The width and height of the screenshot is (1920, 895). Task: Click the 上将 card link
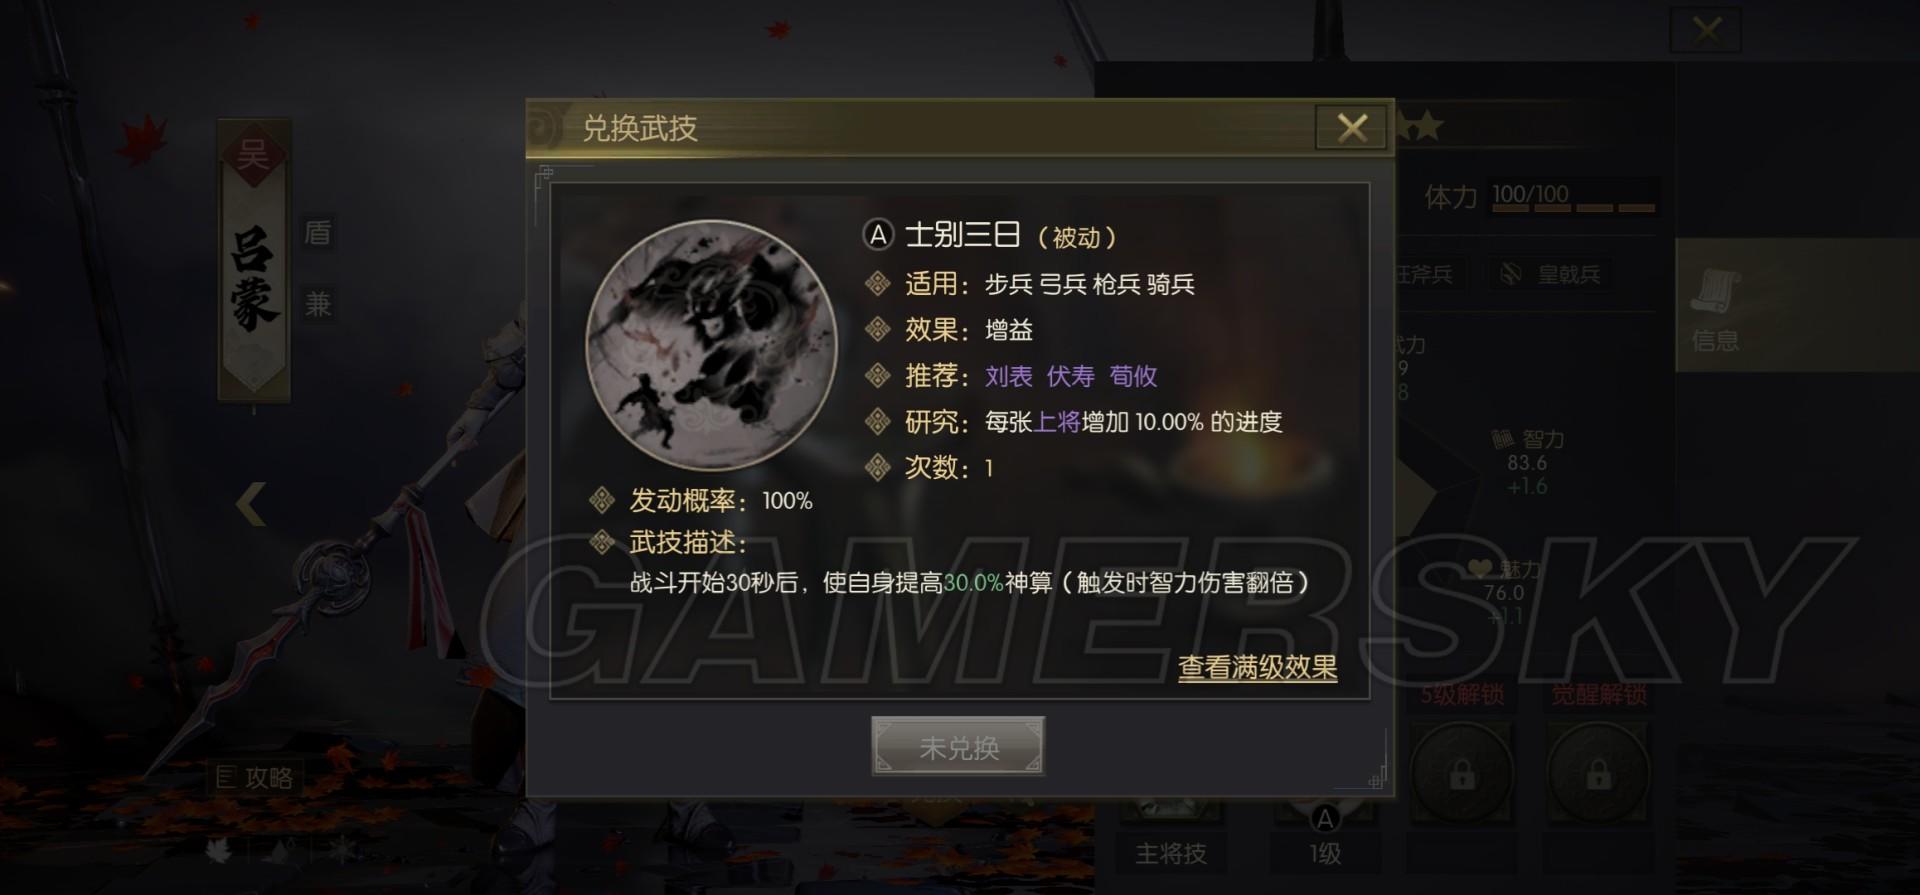[x=1057, y=422]
